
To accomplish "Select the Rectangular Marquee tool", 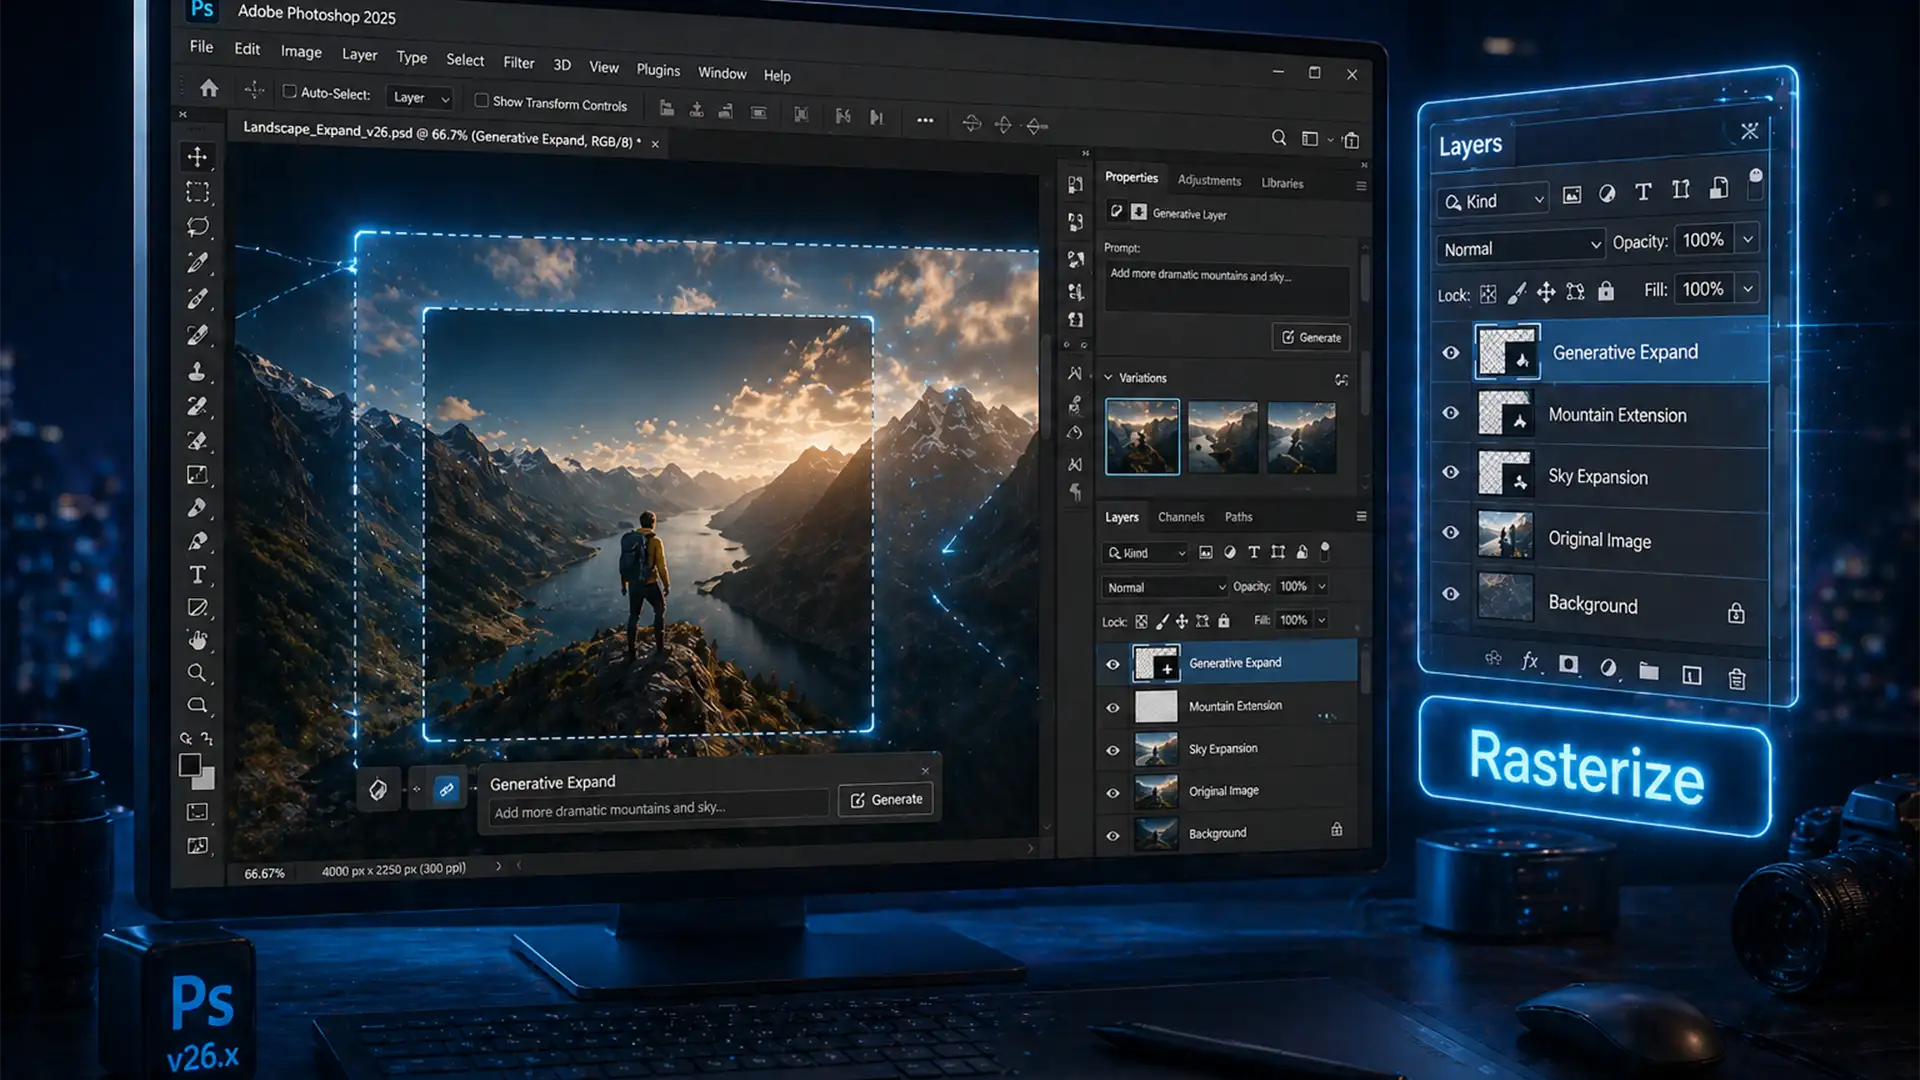I will (x=198, y=192).
